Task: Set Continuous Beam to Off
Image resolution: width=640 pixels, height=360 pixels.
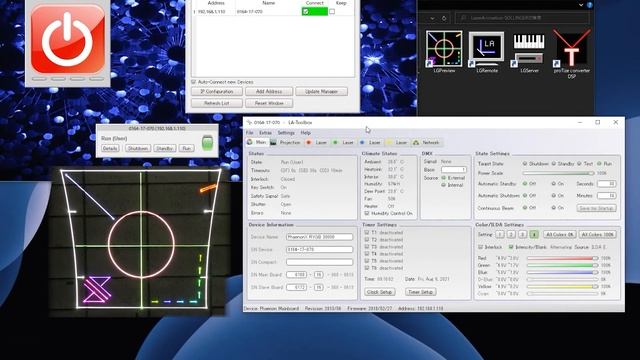Action: point(525,208)
